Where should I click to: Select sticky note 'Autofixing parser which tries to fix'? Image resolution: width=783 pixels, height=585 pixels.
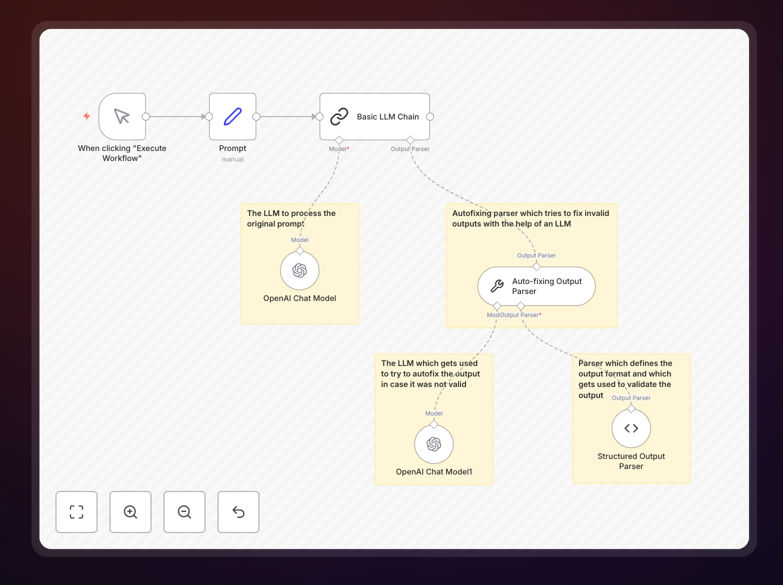[531, 265]
